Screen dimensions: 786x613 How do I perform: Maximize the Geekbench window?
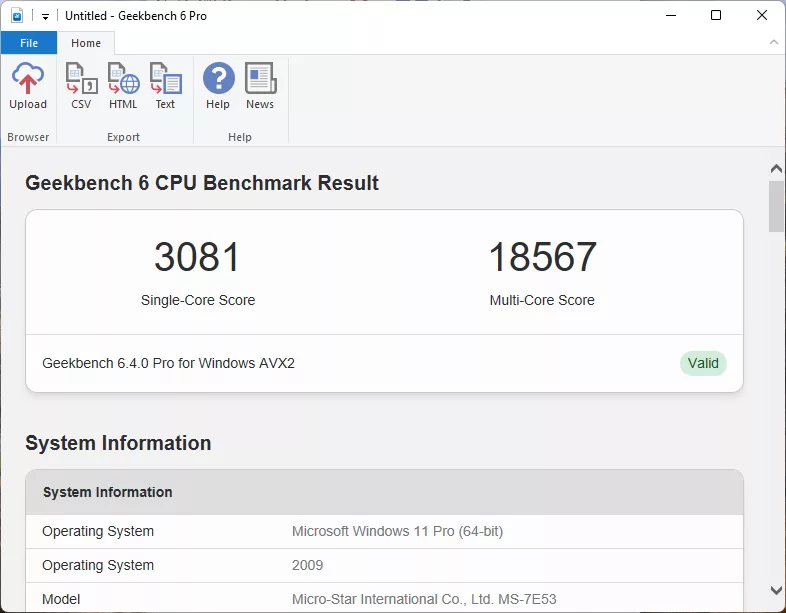coord(716,16)
